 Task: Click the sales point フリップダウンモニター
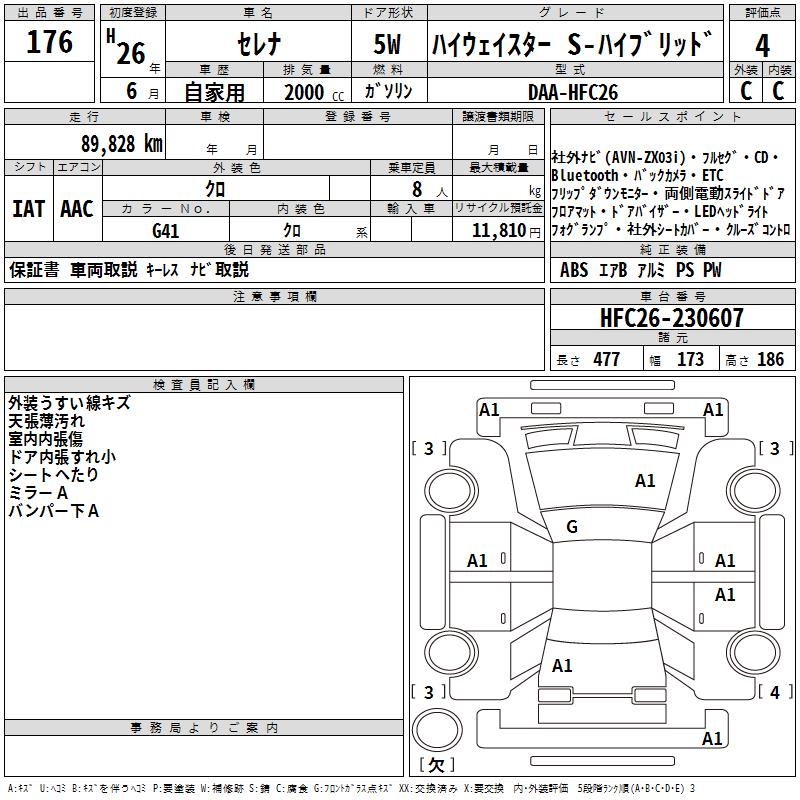pyautogui.click(x=600, y=193)
